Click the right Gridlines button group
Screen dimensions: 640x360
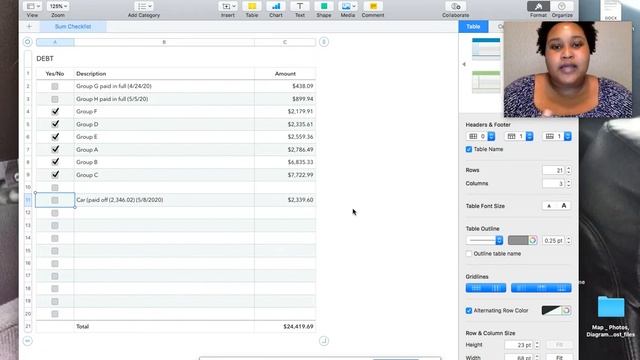pyautogui.click(x=541, y=288)
